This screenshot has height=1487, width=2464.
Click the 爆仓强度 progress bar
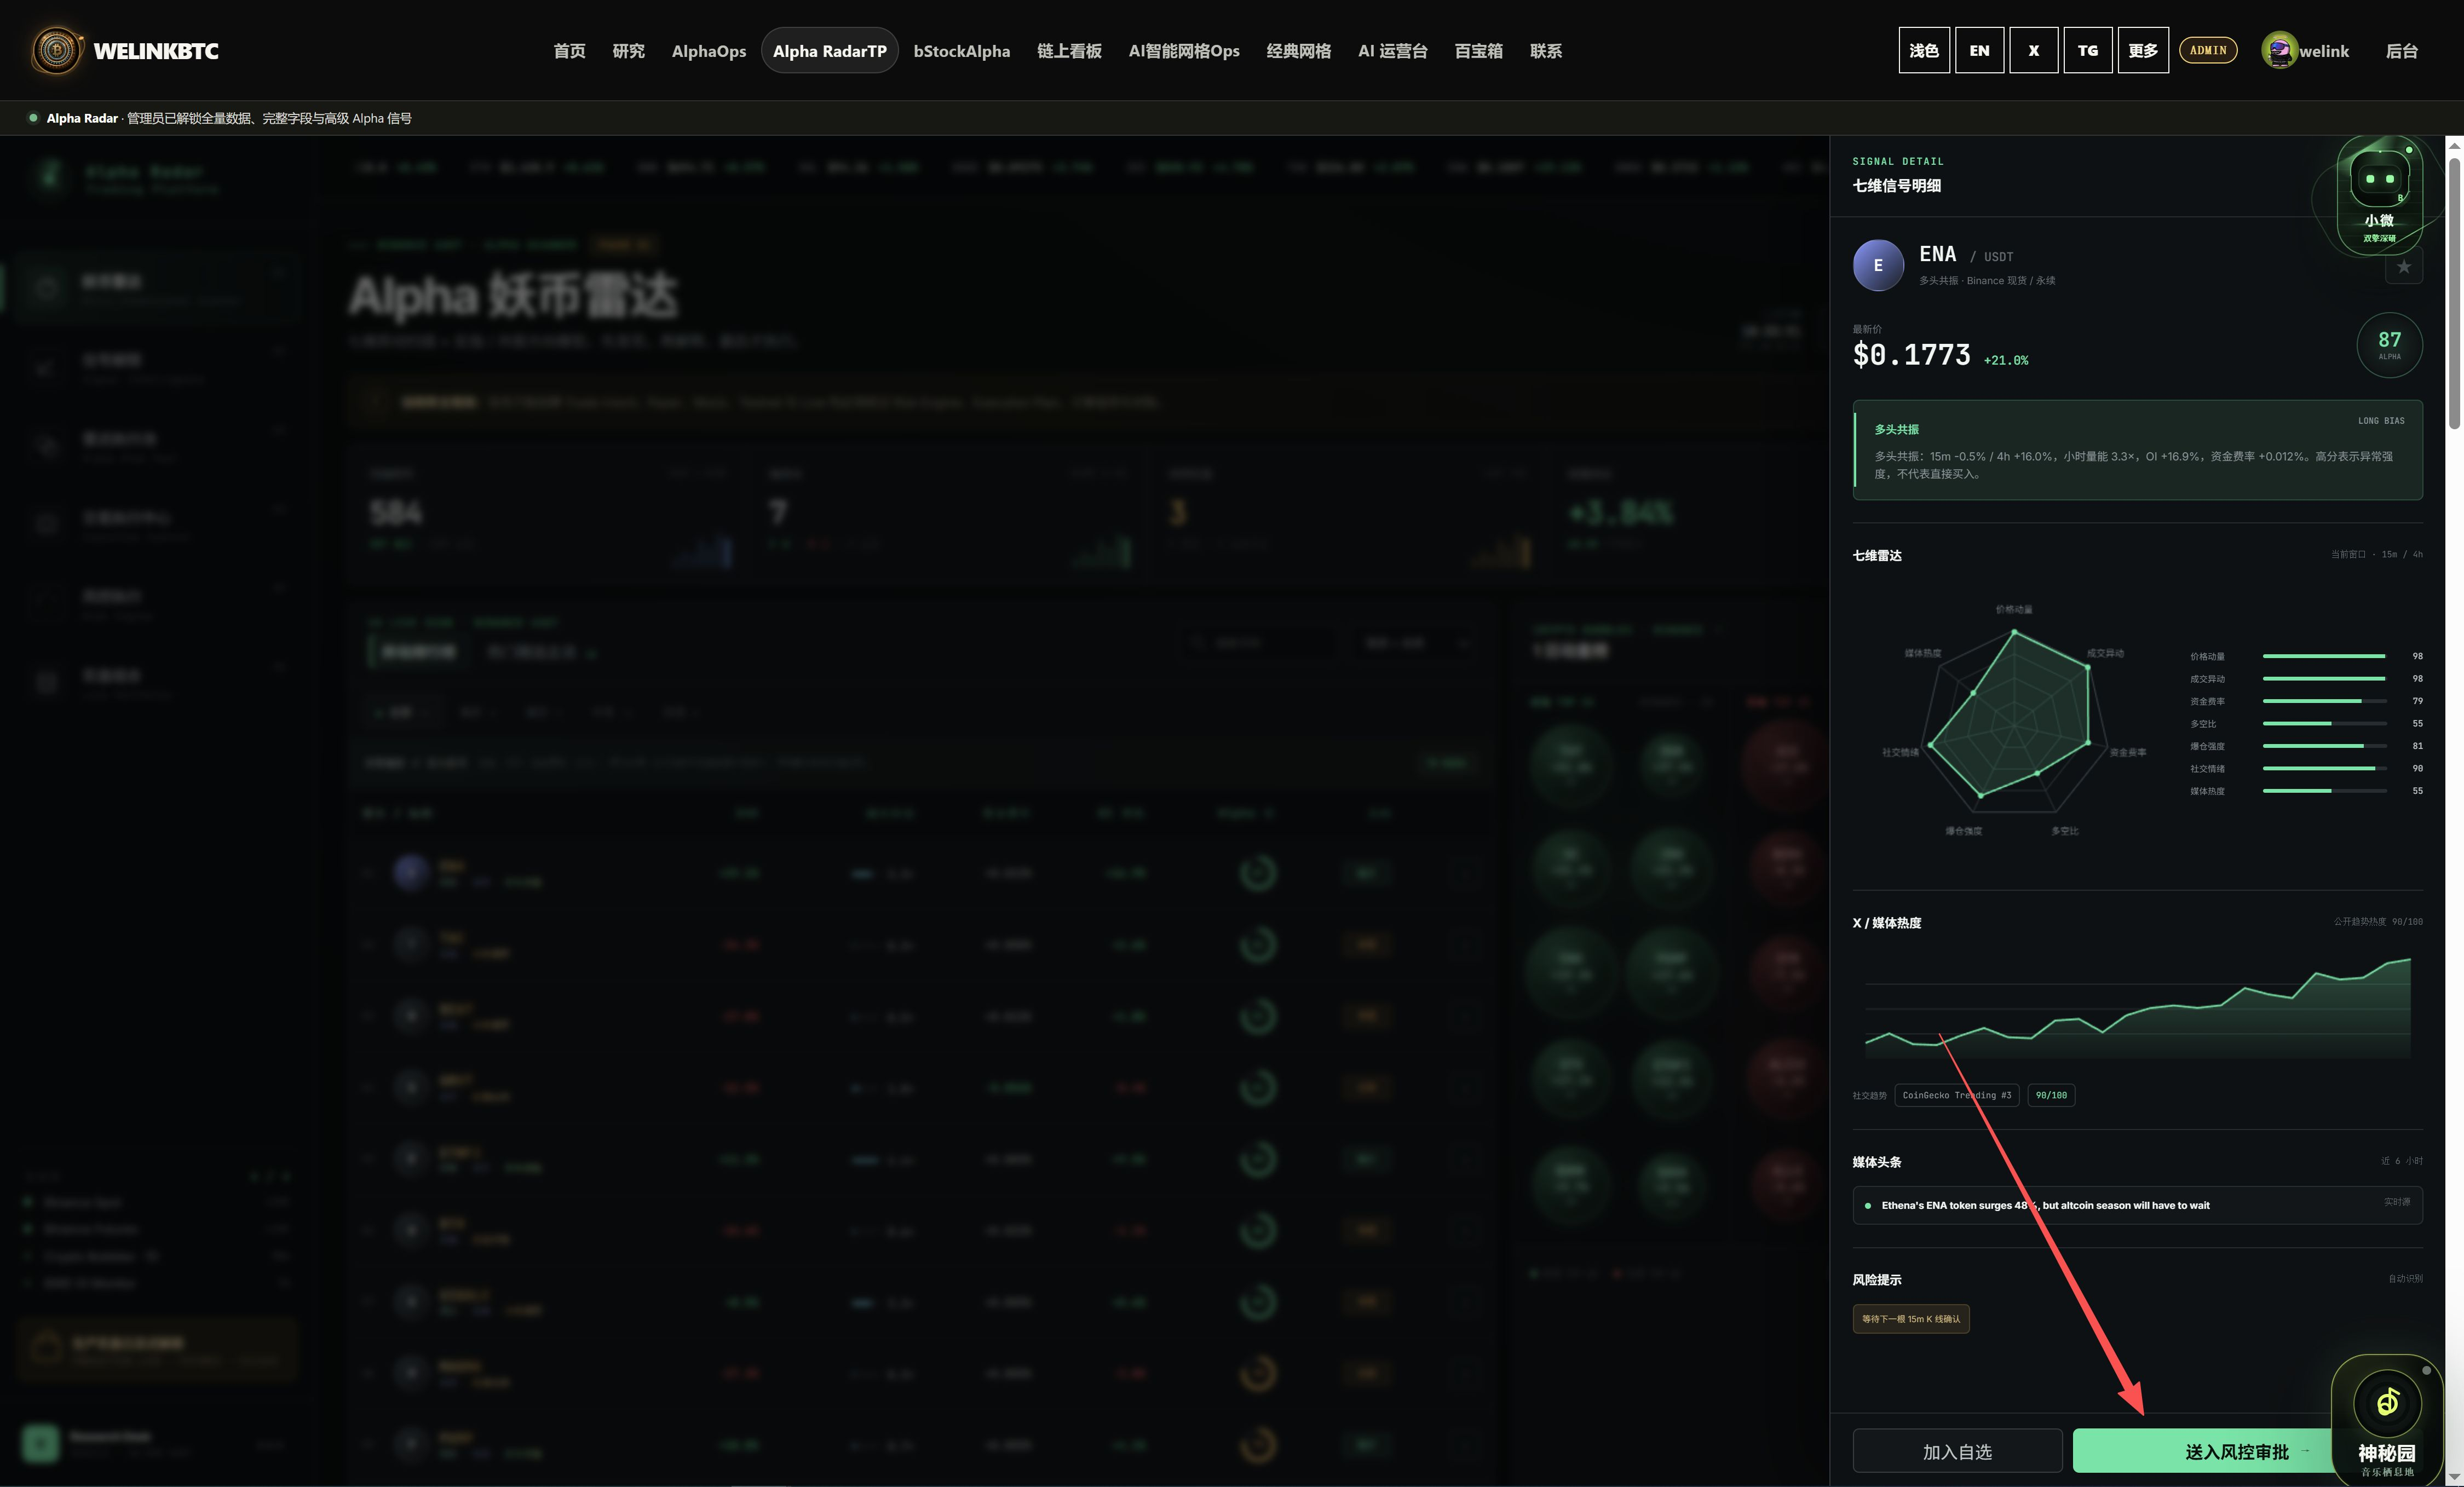tap(2325, 746)
